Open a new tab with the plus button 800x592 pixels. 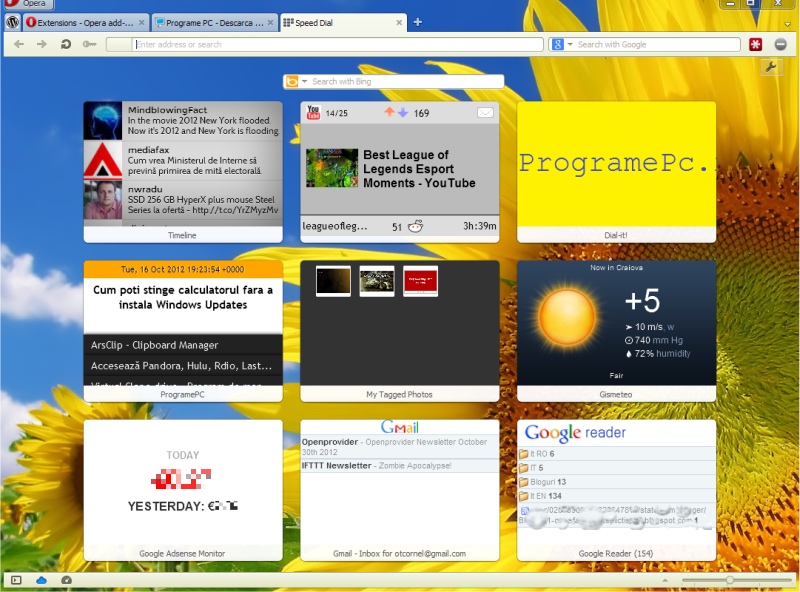pyautogui.click(x=417, y=22)
